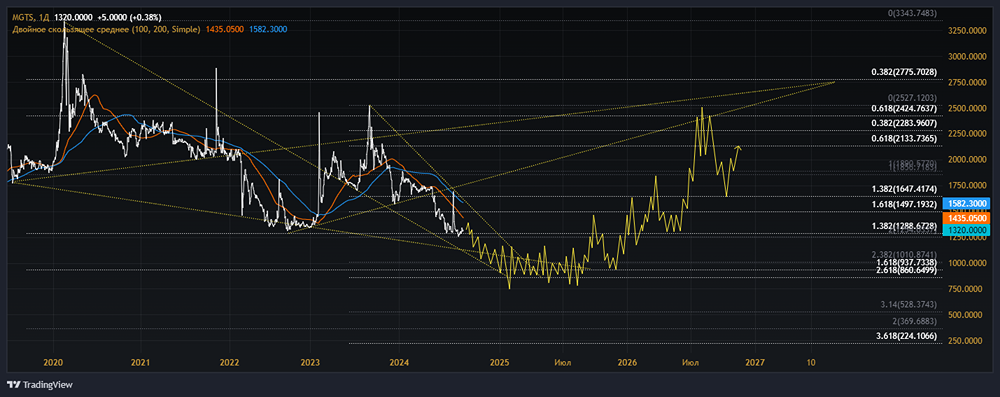Select Fibonacci label 2(369.6883)
The image size is (1000, 397).
pos(914,321)
